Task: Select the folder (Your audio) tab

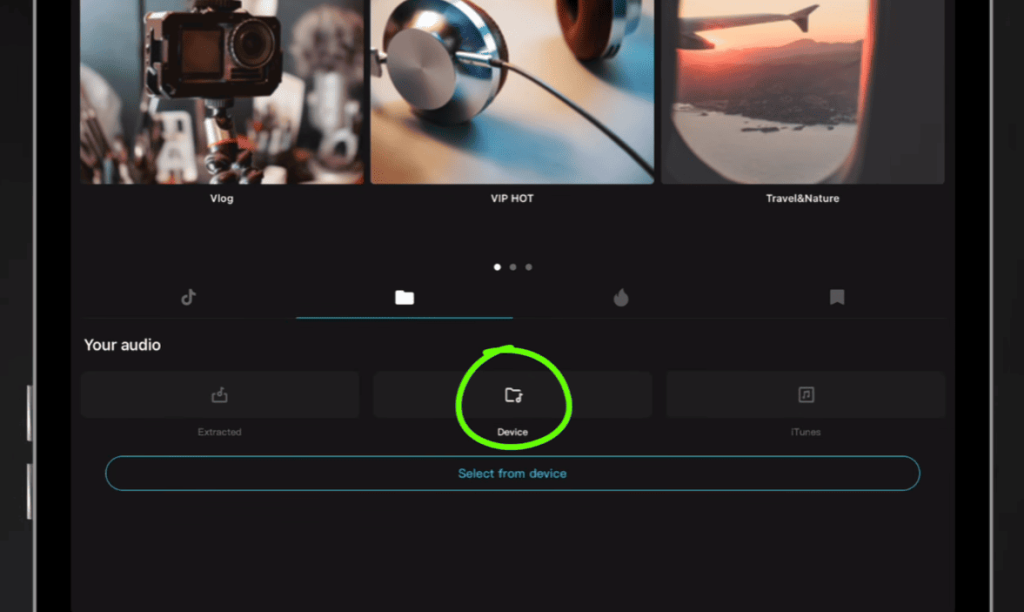Action: 404,298
